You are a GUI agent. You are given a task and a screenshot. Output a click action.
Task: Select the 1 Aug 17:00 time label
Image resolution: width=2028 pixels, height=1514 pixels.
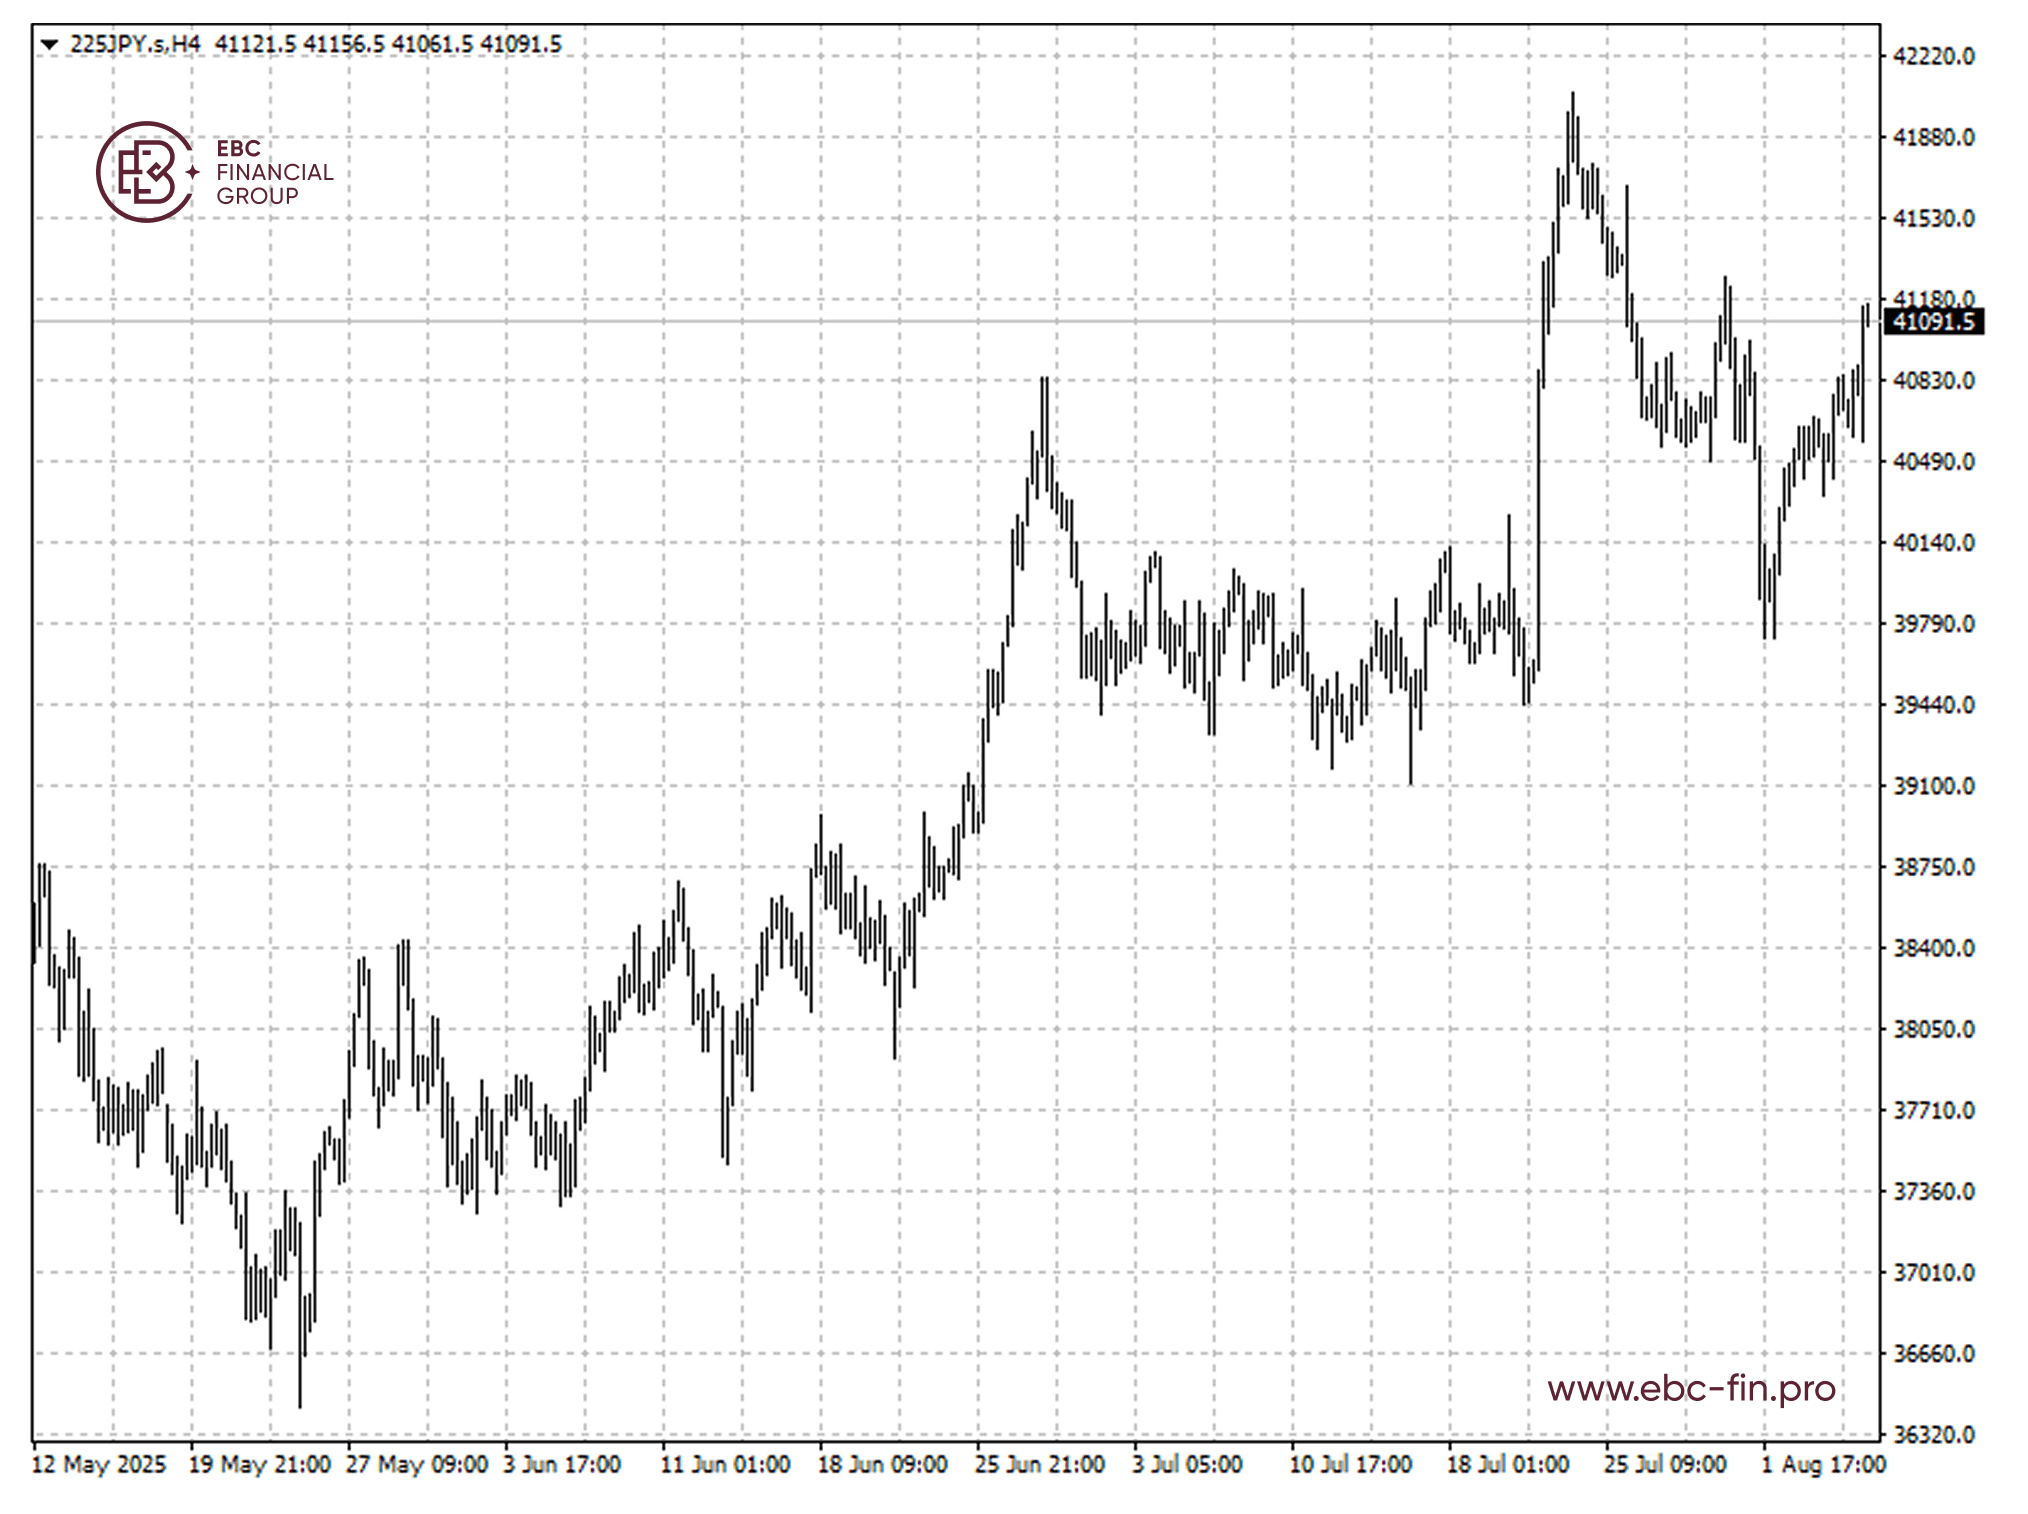1823,1465
